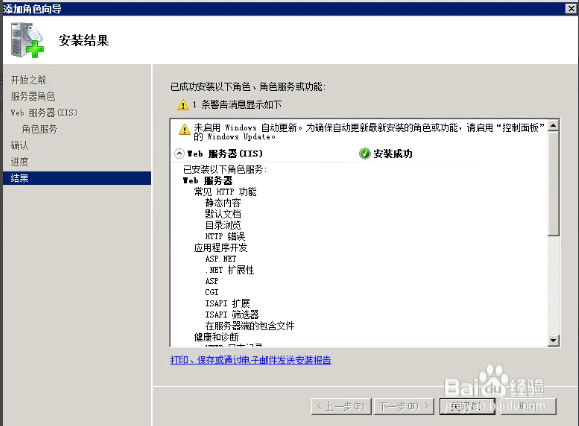579x426 pixels.
Task: Select 服务器角色 step in the sidebar
Action: click(x=33, y=96)
